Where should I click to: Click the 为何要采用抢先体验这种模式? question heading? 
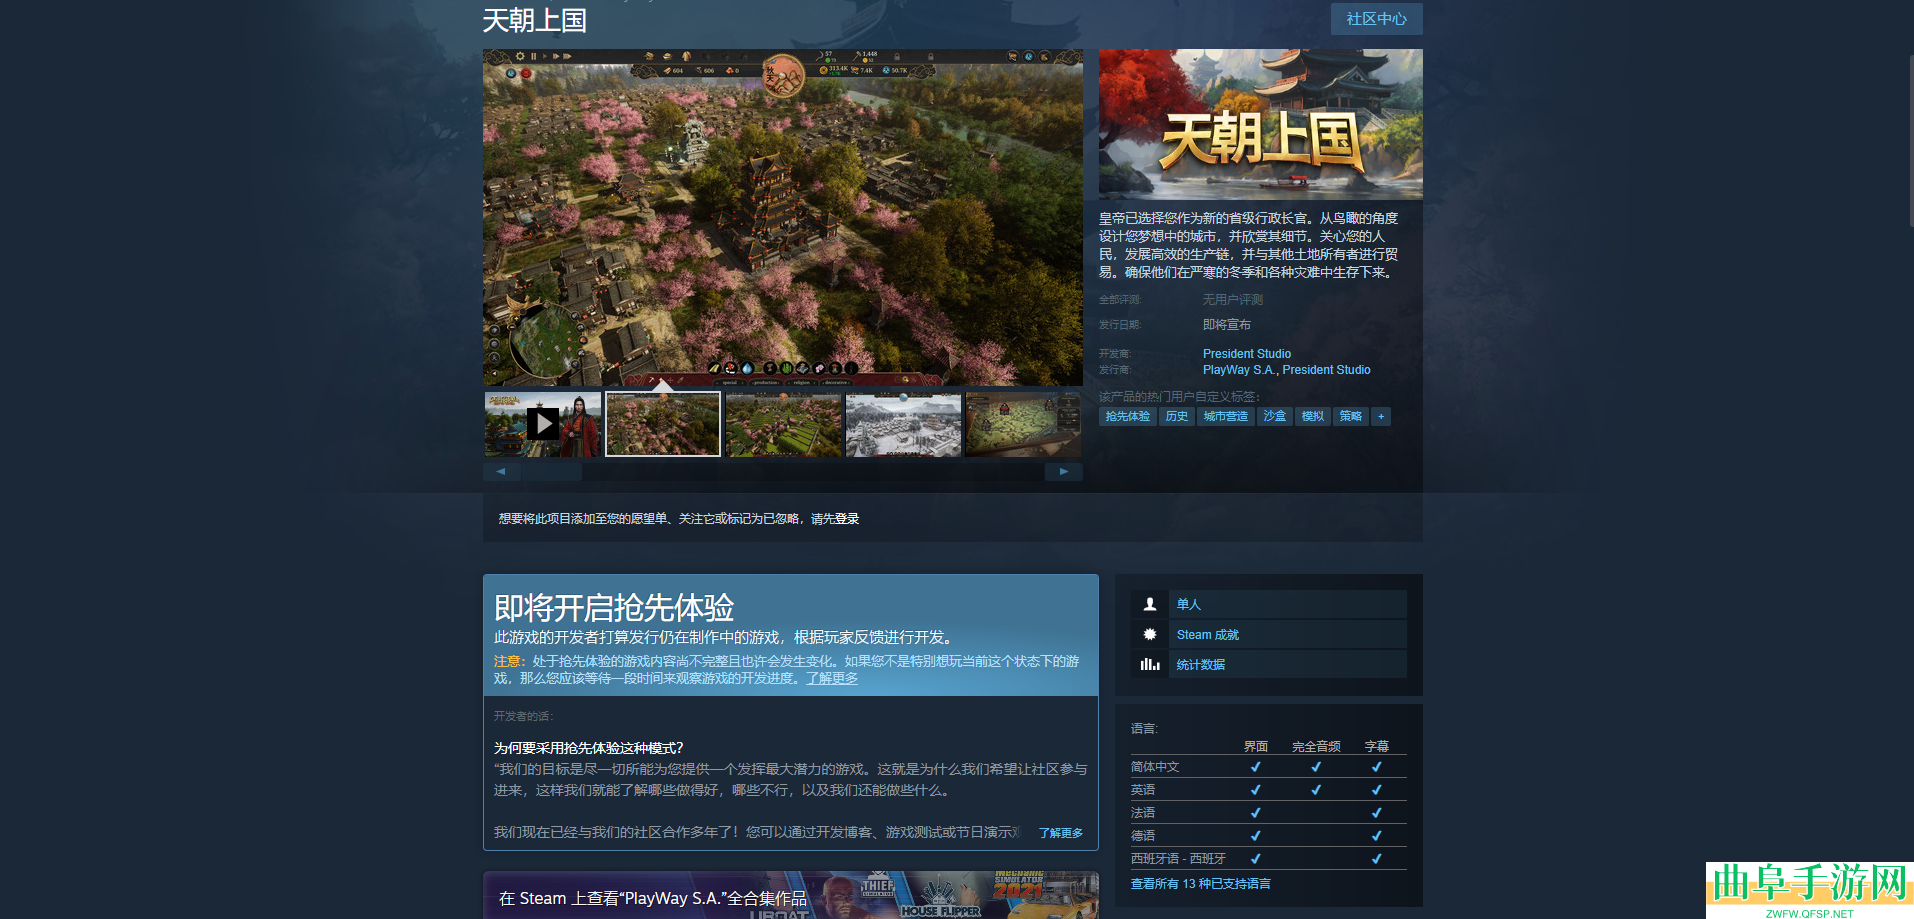click(588, 748)
